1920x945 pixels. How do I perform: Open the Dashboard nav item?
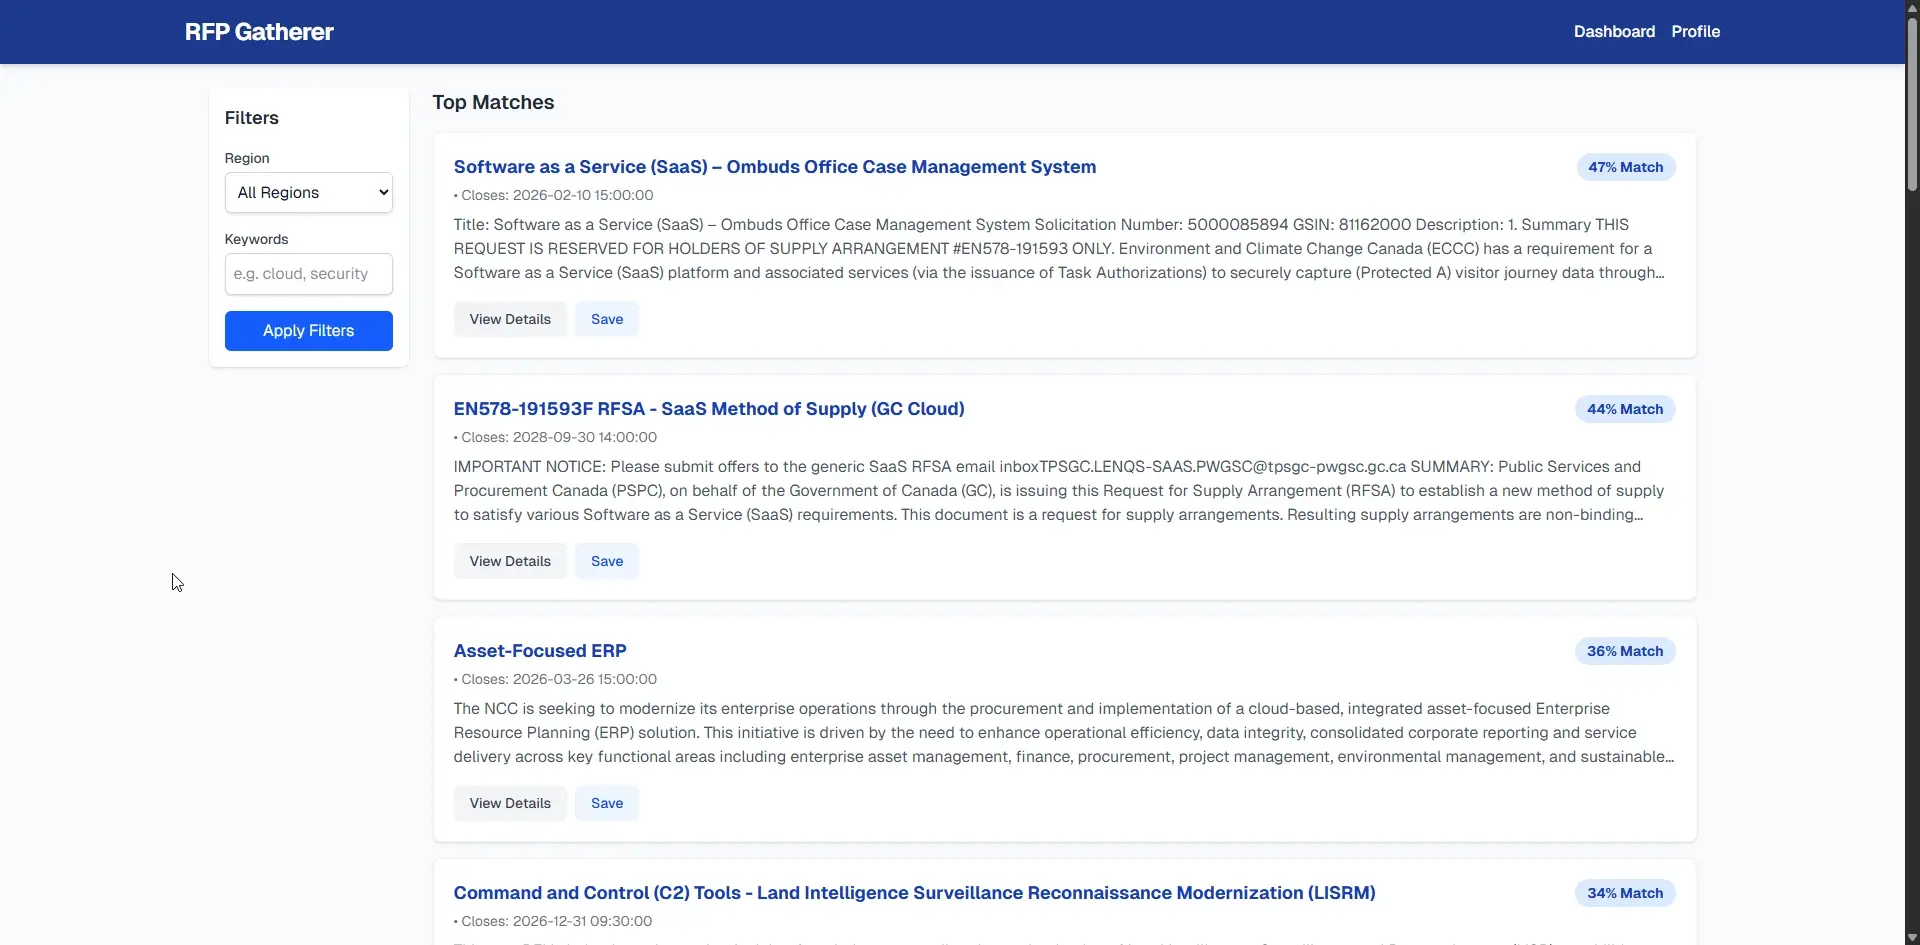point(1613,32)
